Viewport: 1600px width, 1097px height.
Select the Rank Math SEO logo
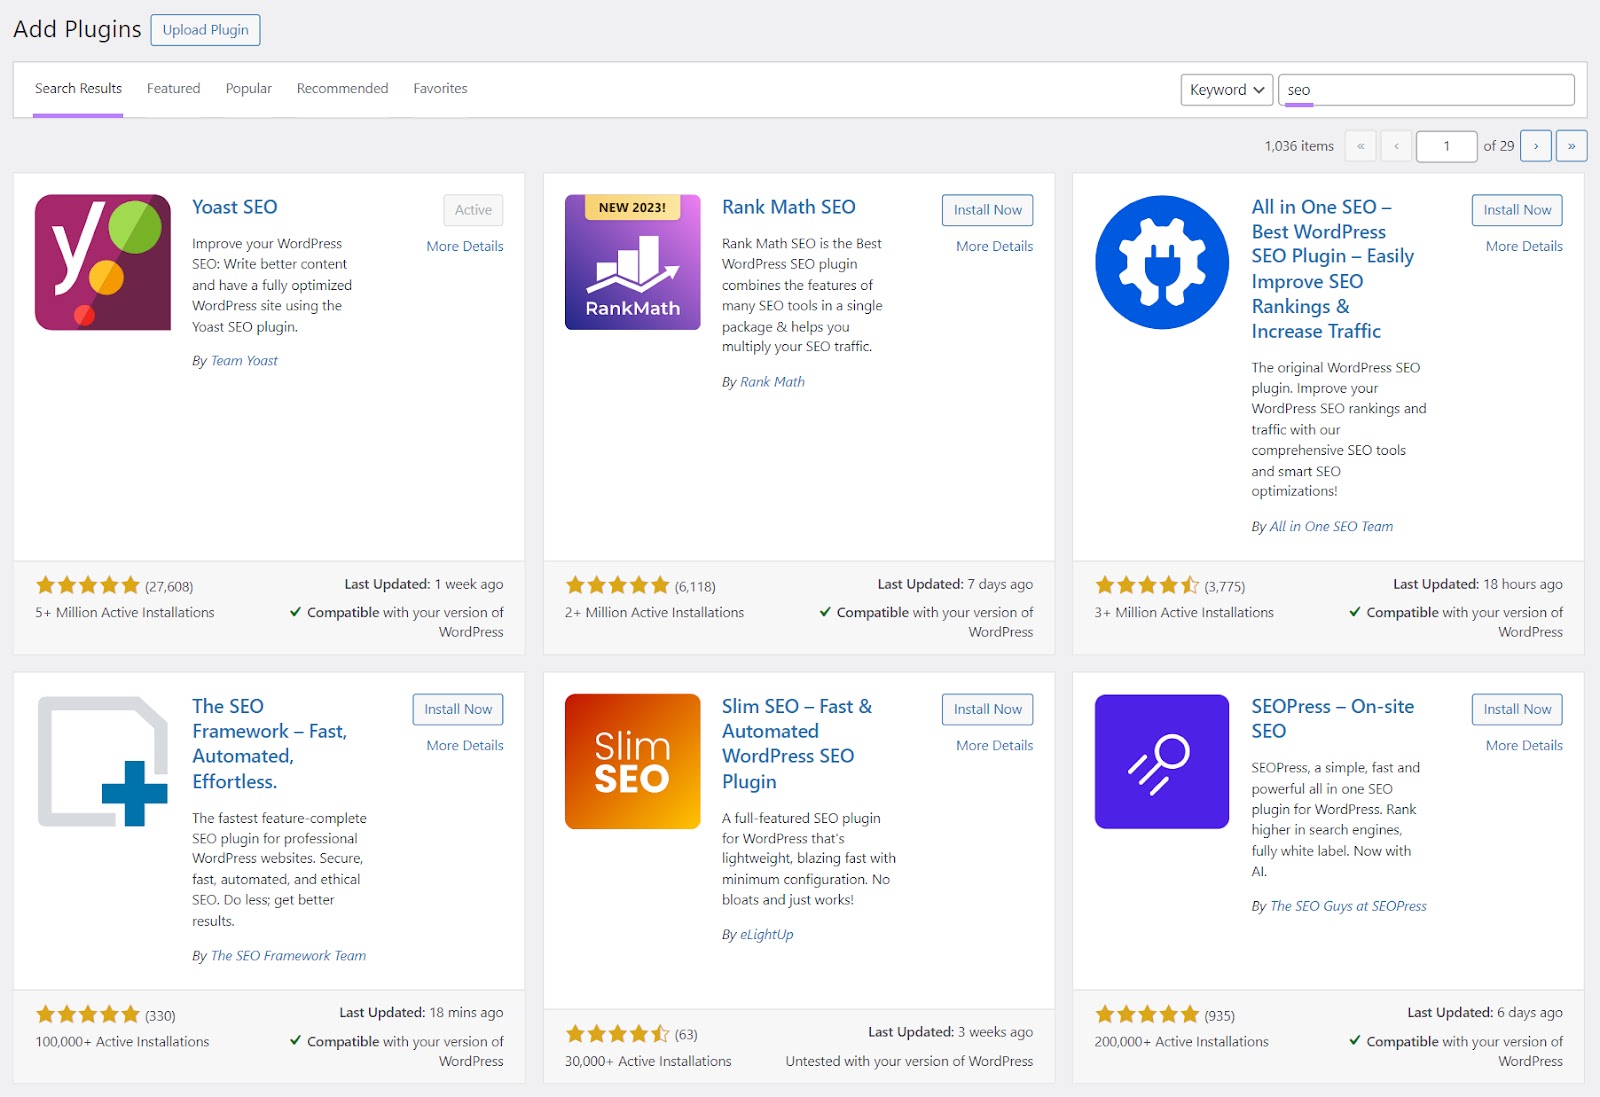pyautogui.click(x=632, y=262)
